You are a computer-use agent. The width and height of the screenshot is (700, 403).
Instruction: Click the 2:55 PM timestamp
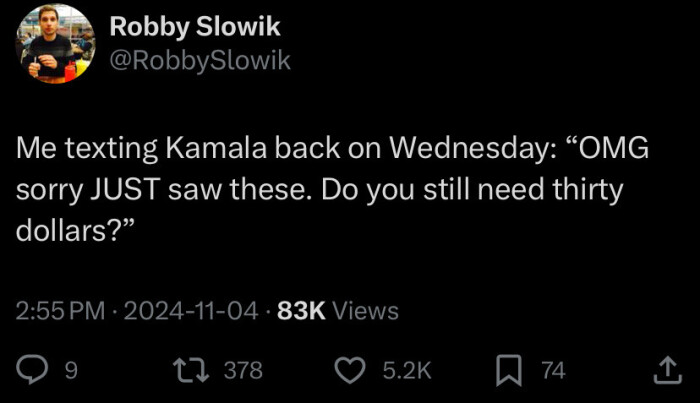61,311
